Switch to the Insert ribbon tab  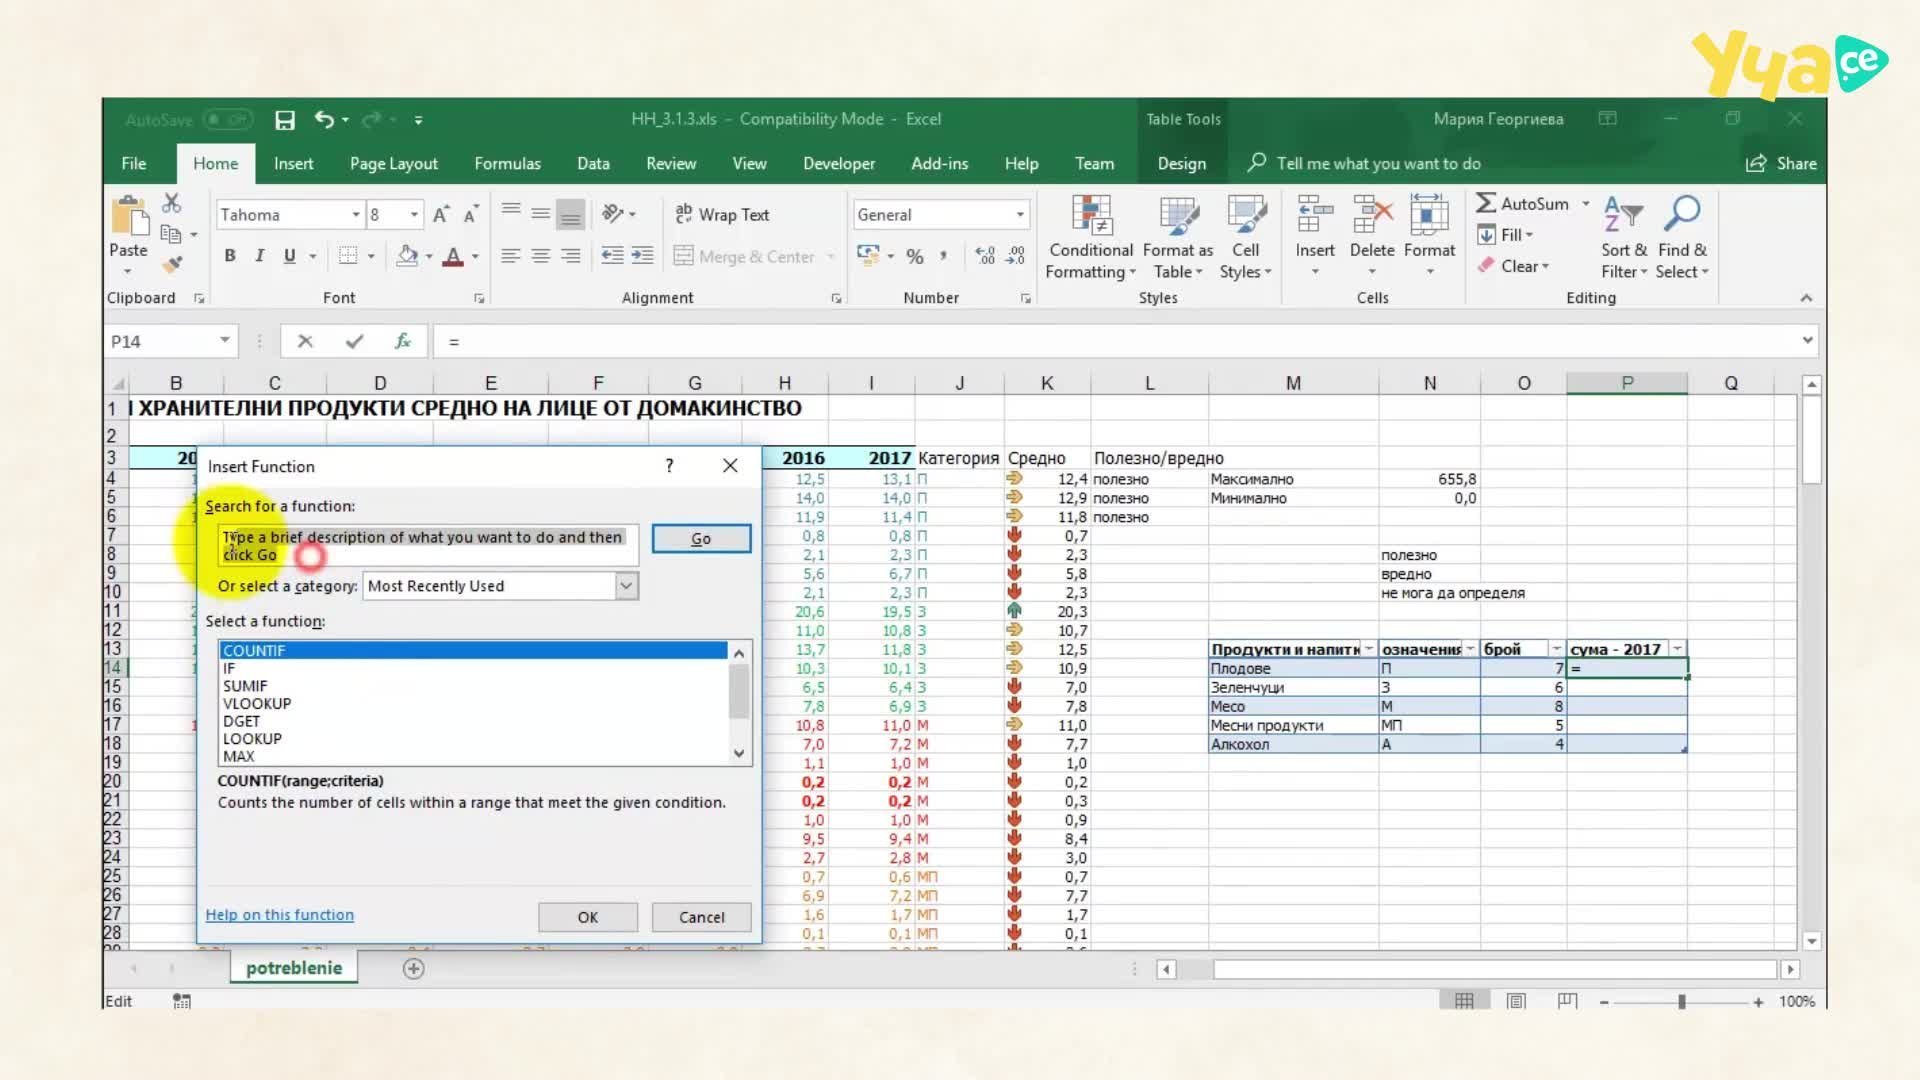tap(293, 164)
